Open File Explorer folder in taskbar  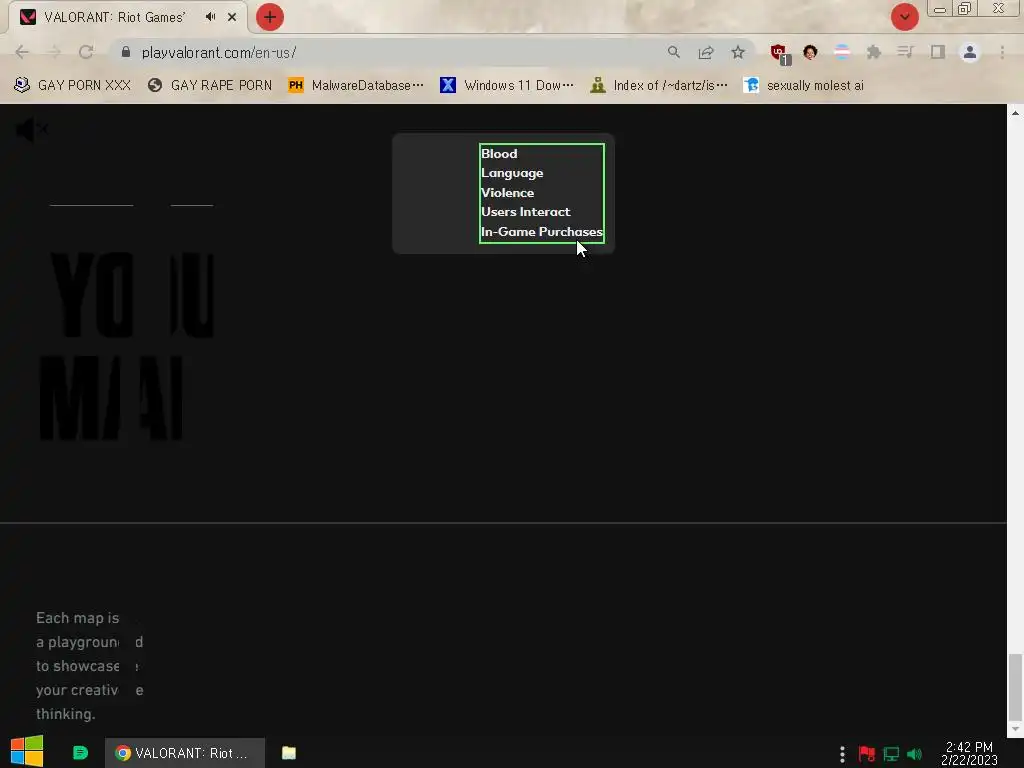click(x=289, y=753)
